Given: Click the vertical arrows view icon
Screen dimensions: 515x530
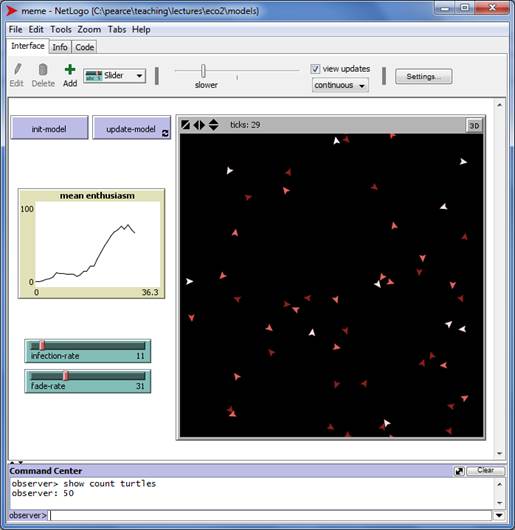Looking at the screenshot, I should pos(213,125).
